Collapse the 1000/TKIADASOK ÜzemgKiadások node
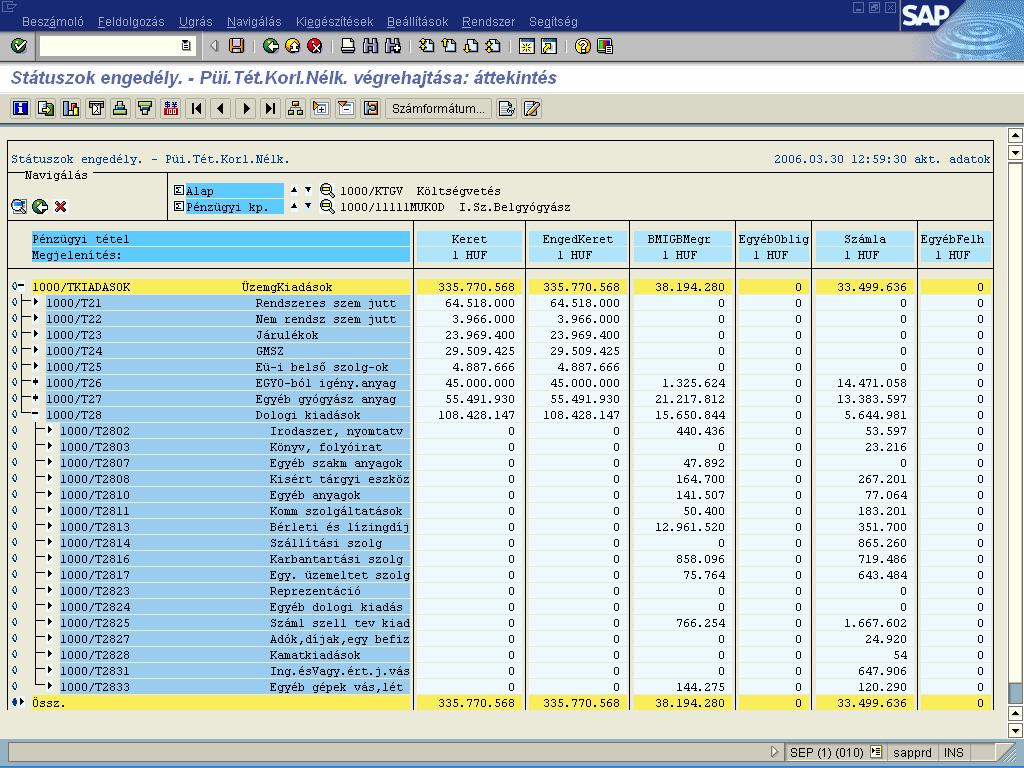The width and height of the screenshot is (1024, 768). (22, 286)
